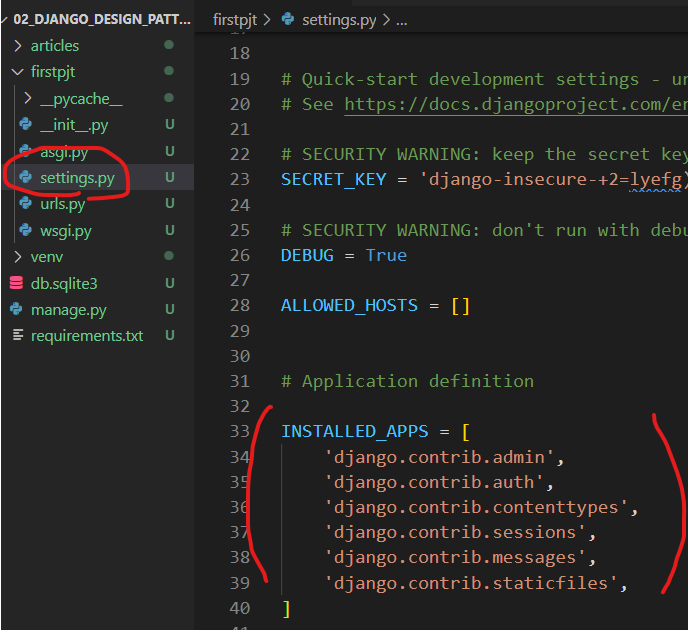
Task: Click the text file icon beside requirements.txt
Action: [x=18, y=335]
